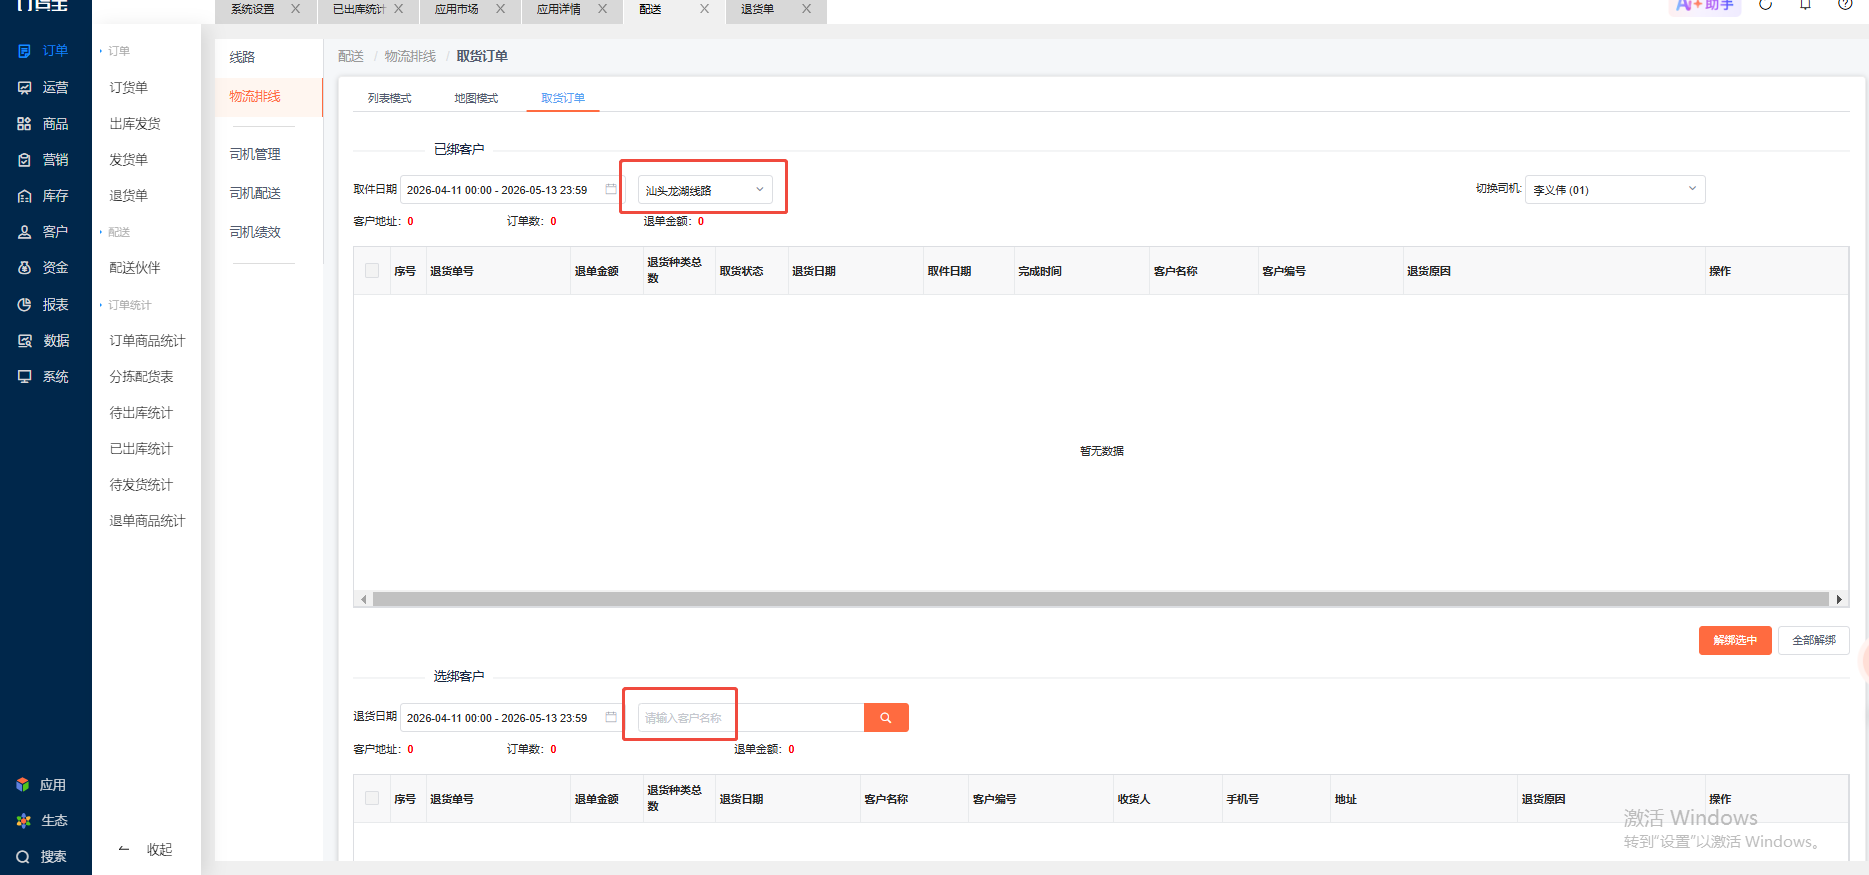Click the 解绑选中 button

(x=1735, y=640)
